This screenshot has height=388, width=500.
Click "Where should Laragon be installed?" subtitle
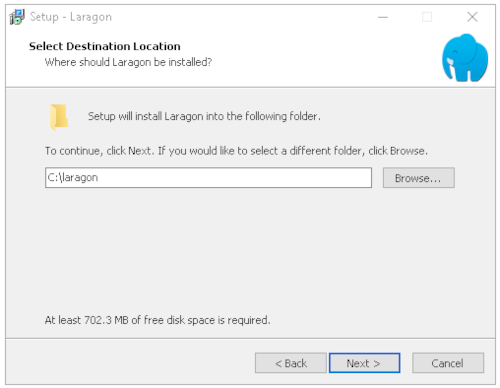pyautogui.click(x=128, y=62)
